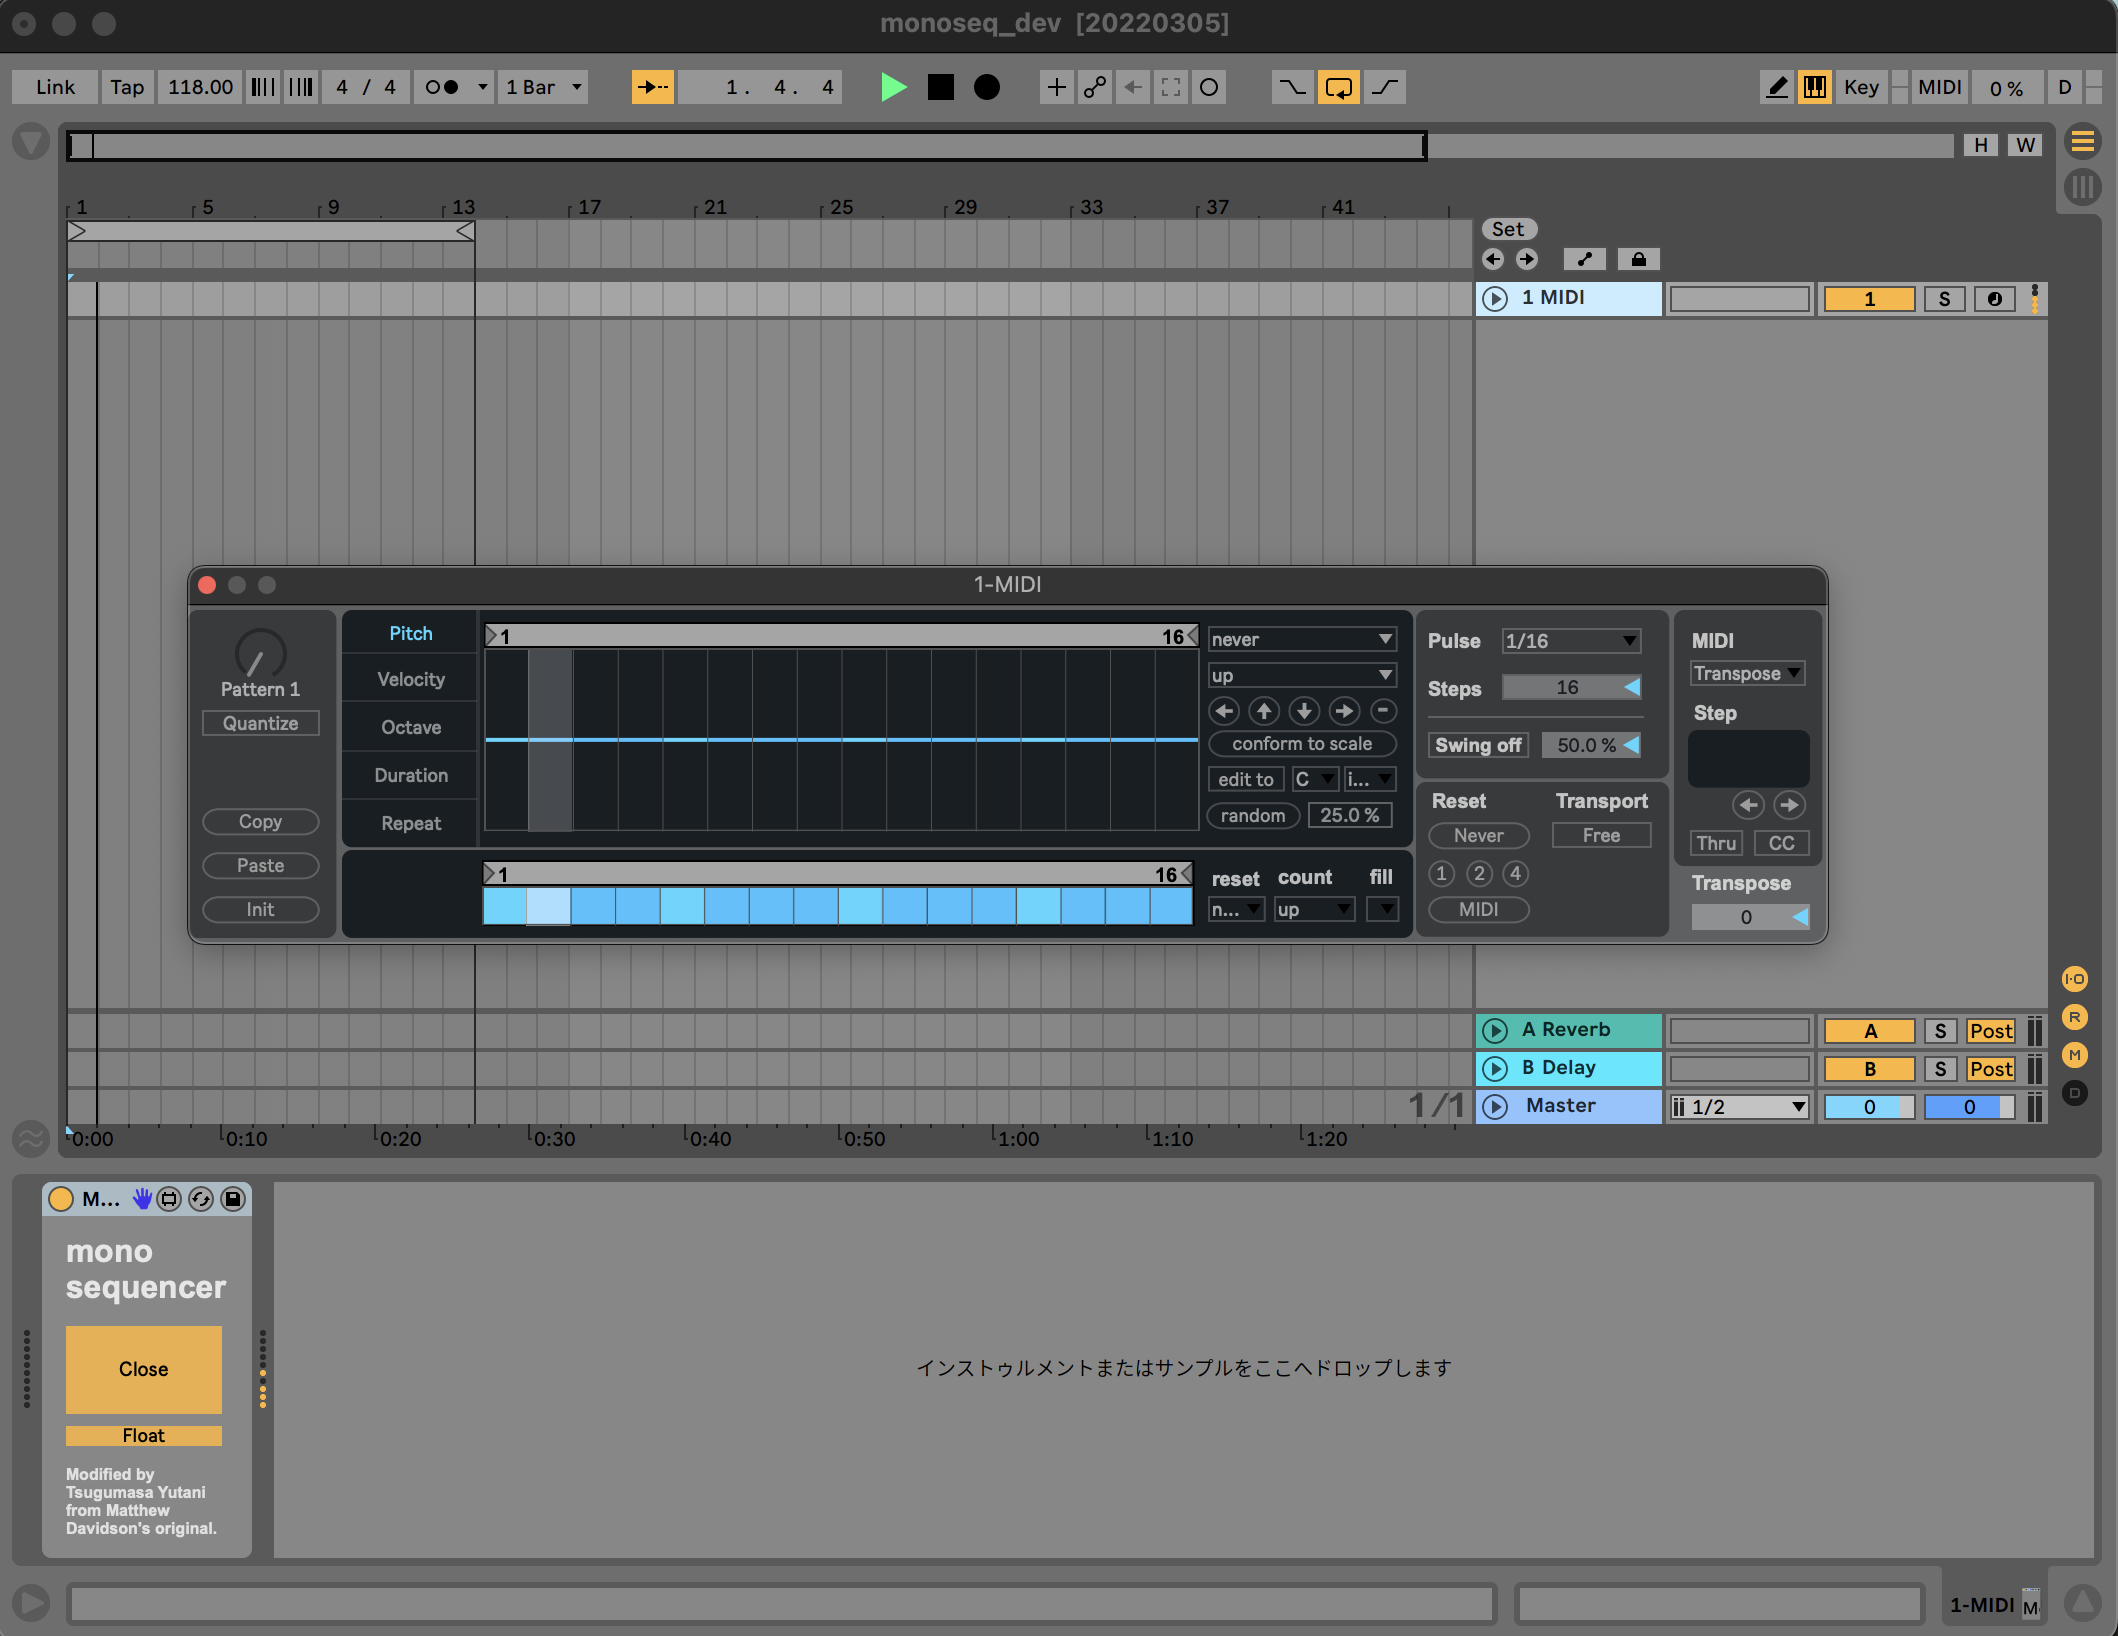This screenshot has height=1636, width=2118.
Task: Switch to the Duration tab
Action: click(x=410, y=776)
